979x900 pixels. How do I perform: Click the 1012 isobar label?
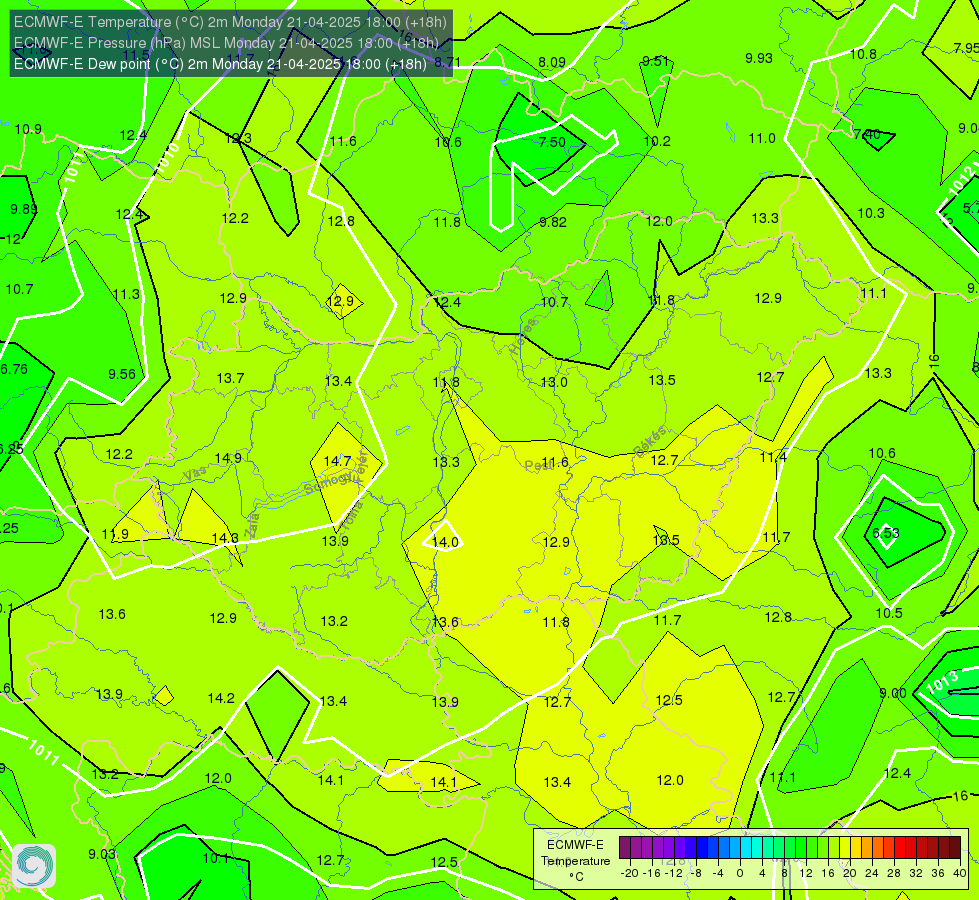pos(962,180)
